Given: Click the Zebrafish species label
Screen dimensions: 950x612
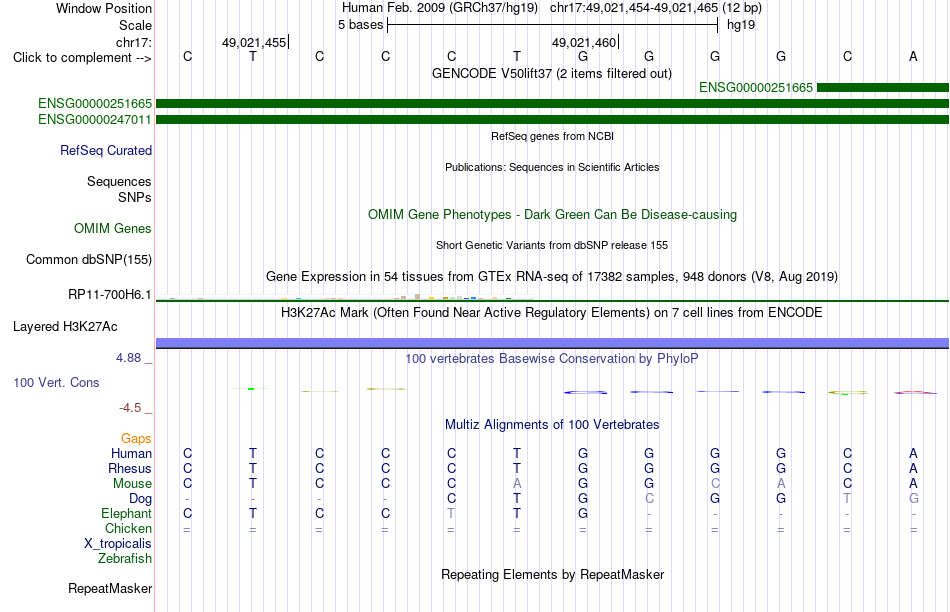Looking at the screenshot, I should tap(125, 559).
